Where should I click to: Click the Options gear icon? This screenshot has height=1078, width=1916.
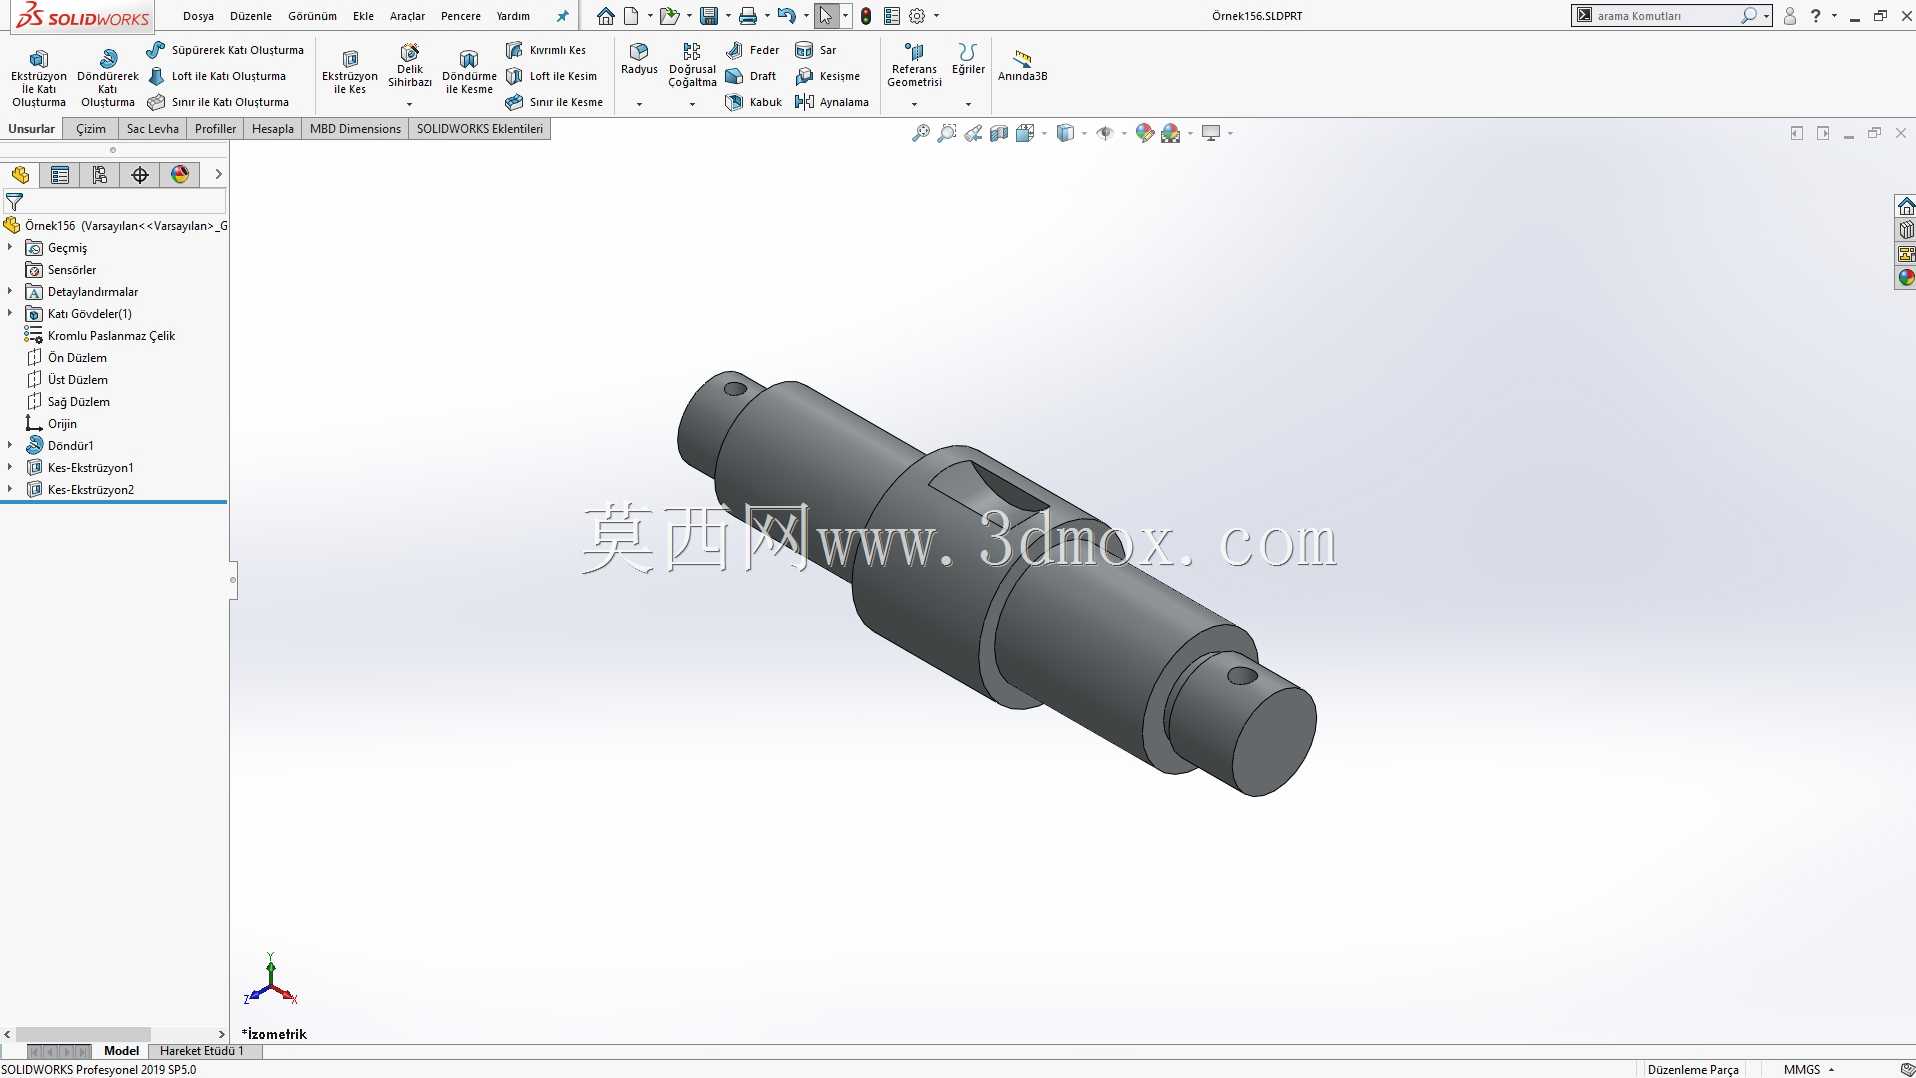click(917, 16)
